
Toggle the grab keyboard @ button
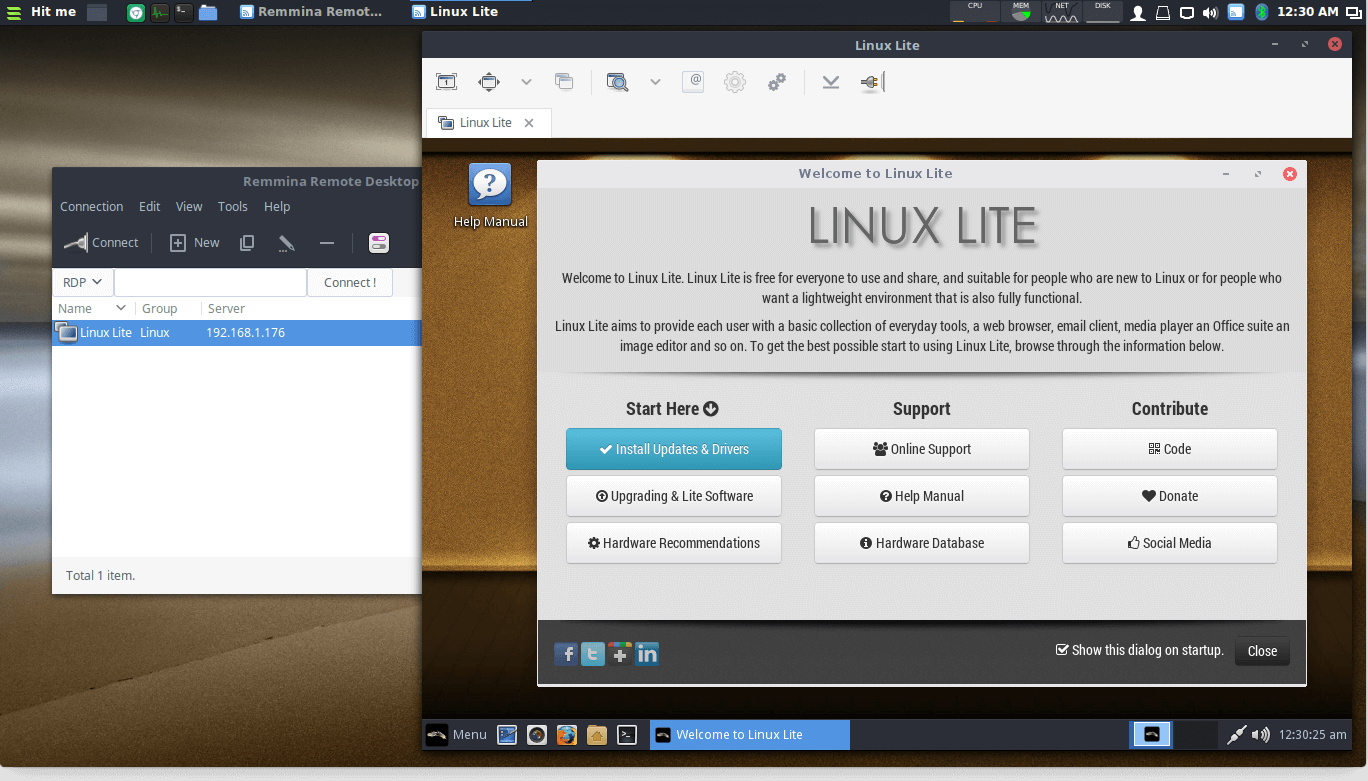click(x=693, y=82)
